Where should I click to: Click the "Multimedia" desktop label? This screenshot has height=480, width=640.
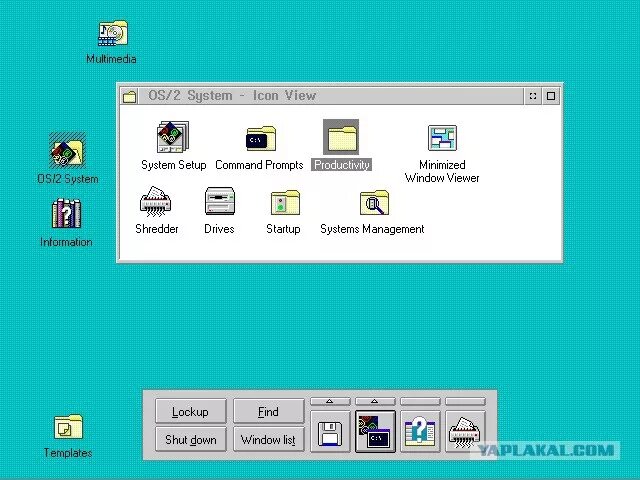click(x=111, y=59)
